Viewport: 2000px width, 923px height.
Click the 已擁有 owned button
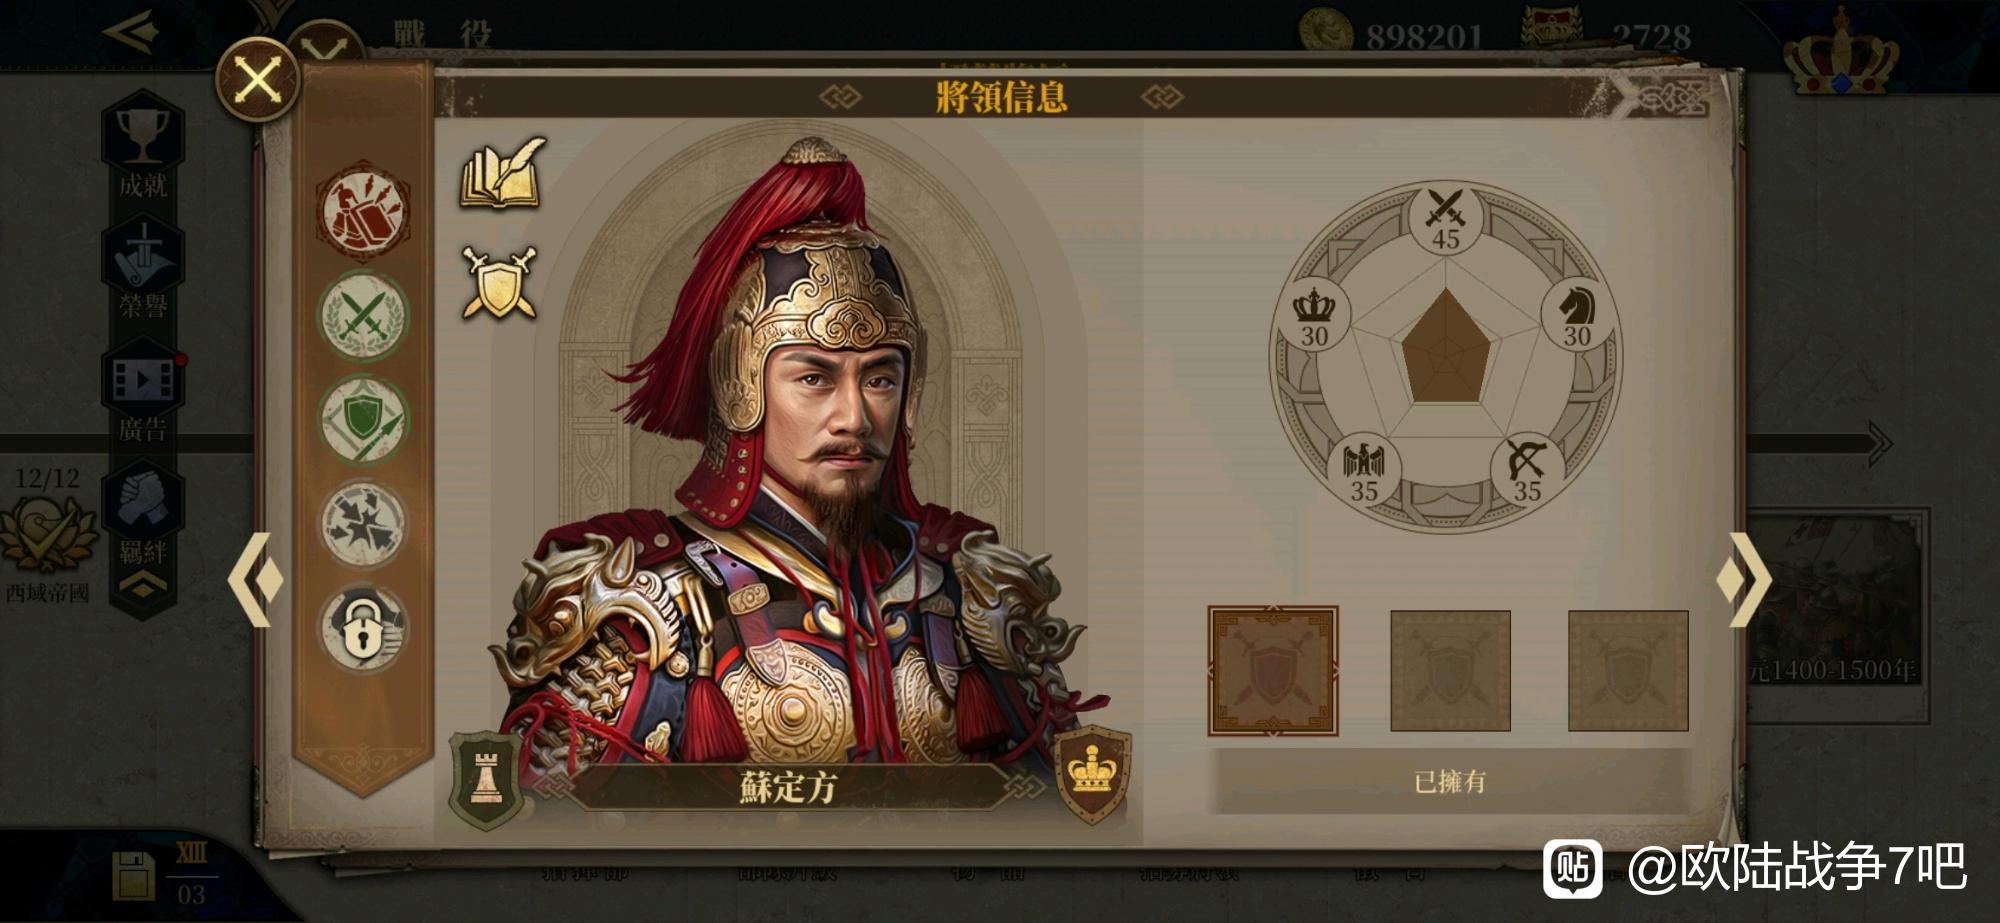click(1449, 781)
